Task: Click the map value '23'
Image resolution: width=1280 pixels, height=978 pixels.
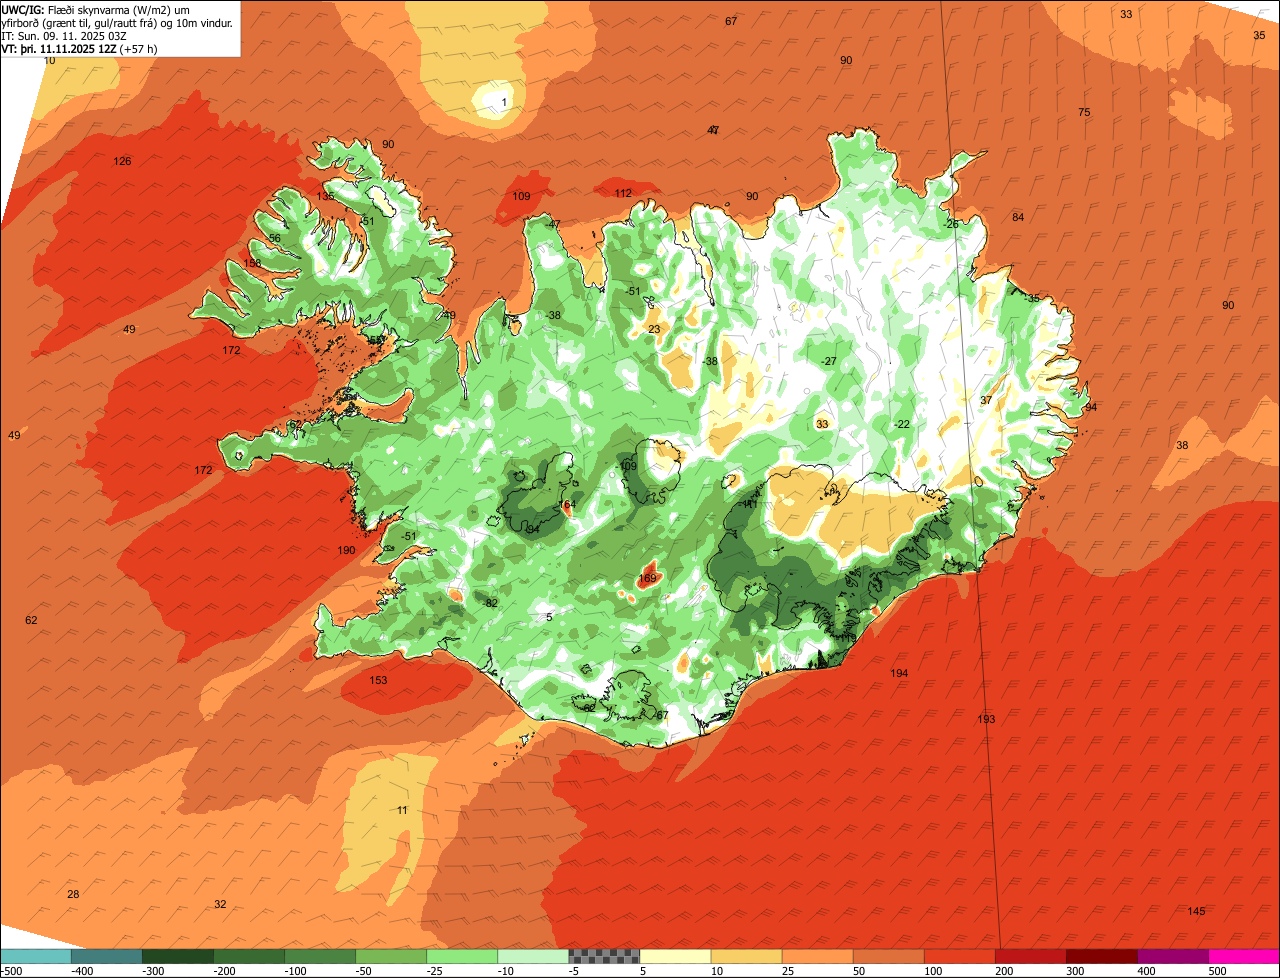Action: coord(654,330)
